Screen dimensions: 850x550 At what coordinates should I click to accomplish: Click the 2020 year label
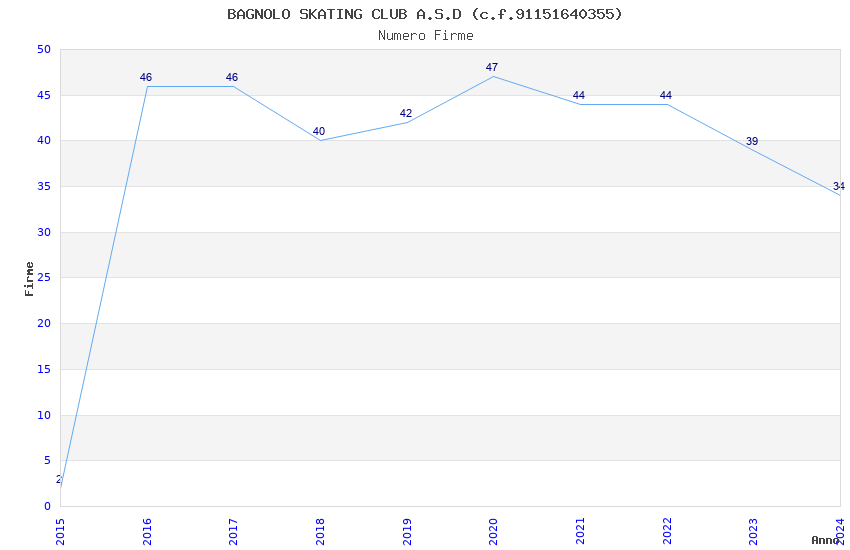(493, 532)
